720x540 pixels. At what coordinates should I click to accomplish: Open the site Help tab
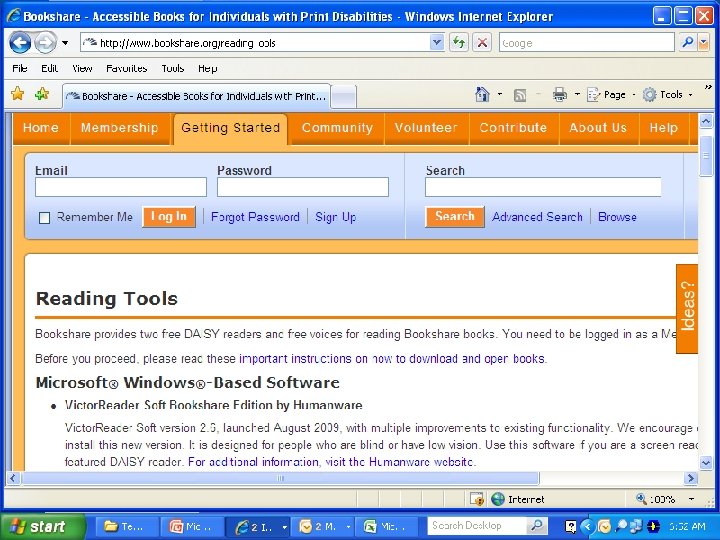coord(664,128)
